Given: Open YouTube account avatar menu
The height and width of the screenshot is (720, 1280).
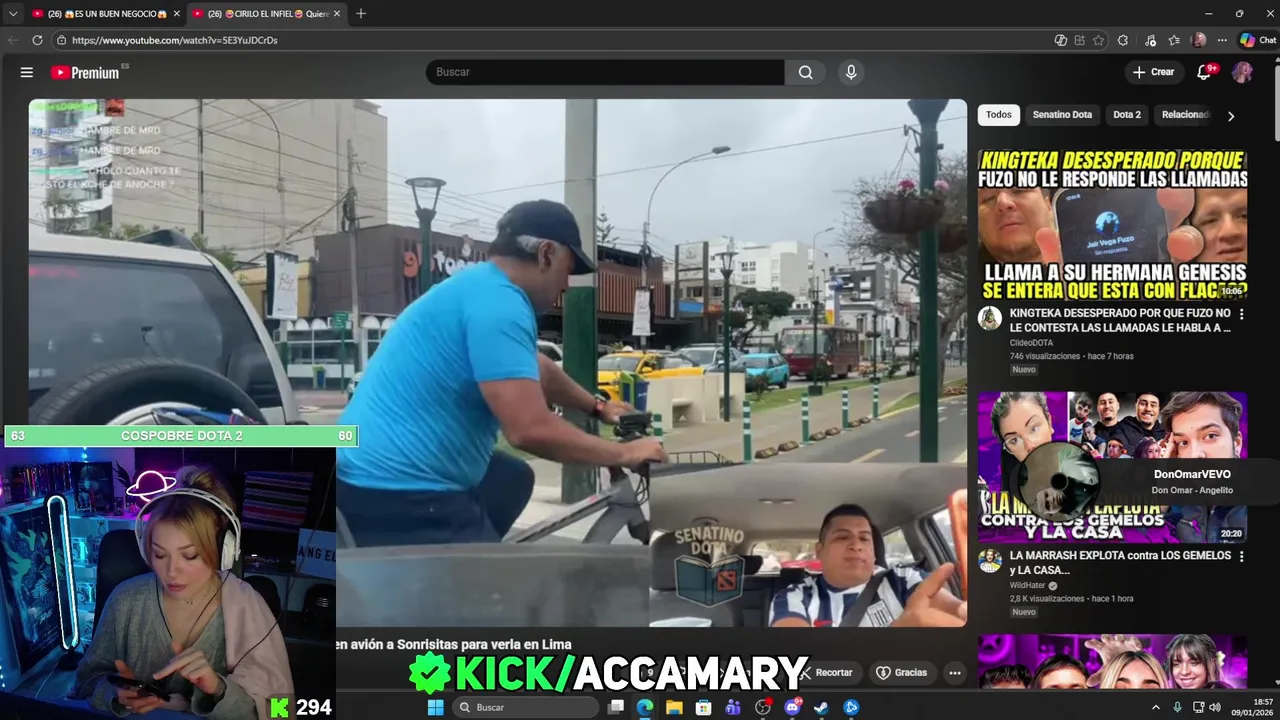Looking at the screenshot, I should coord(1242,72).
